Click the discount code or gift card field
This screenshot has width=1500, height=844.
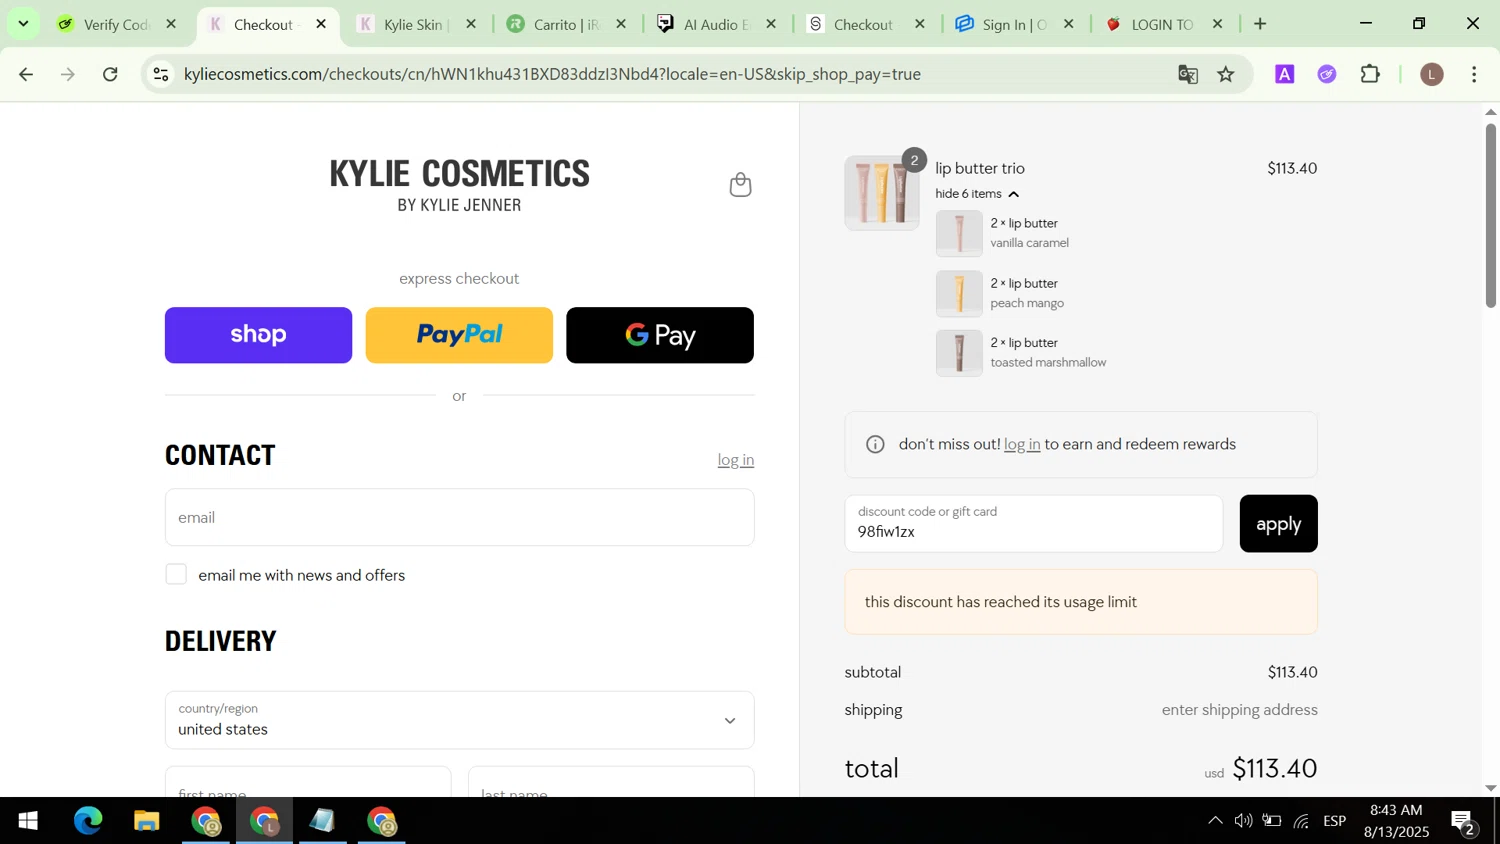pyautogui.click(x=1033, y=524)
